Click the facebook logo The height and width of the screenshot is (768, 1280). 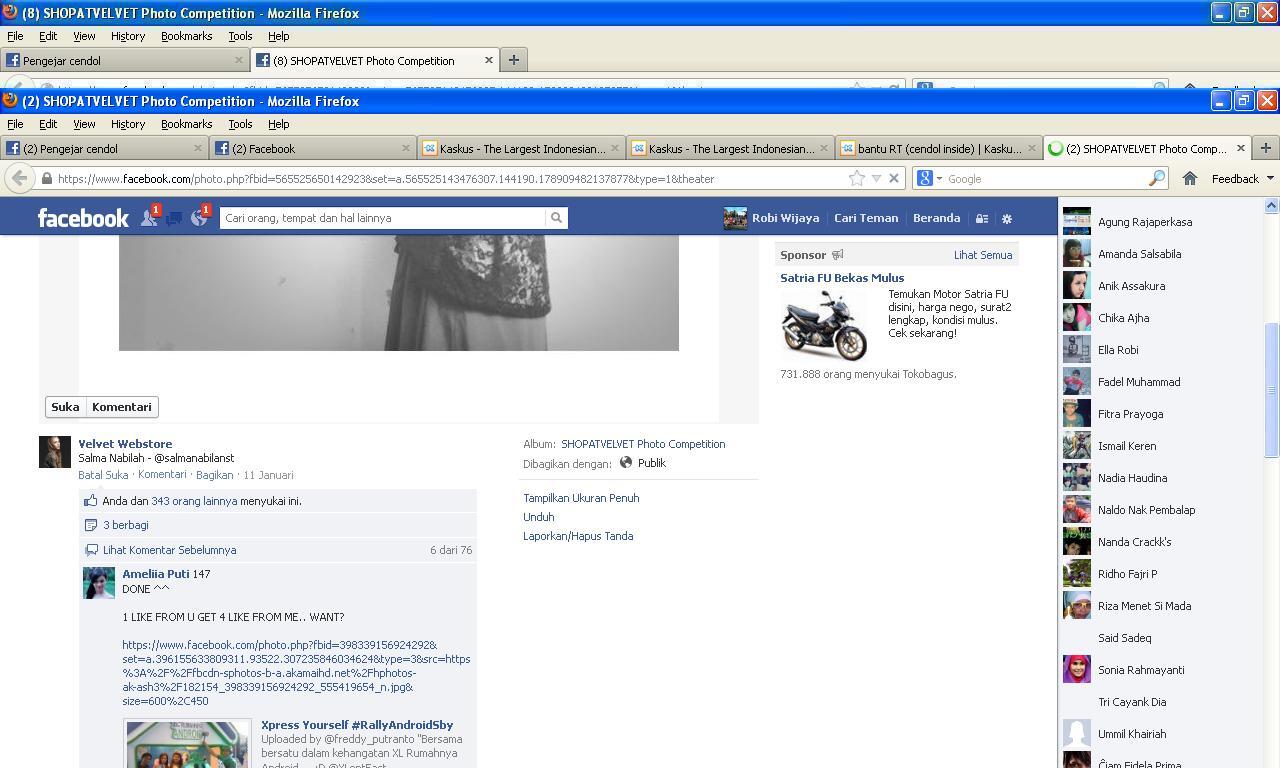point(83,217)
